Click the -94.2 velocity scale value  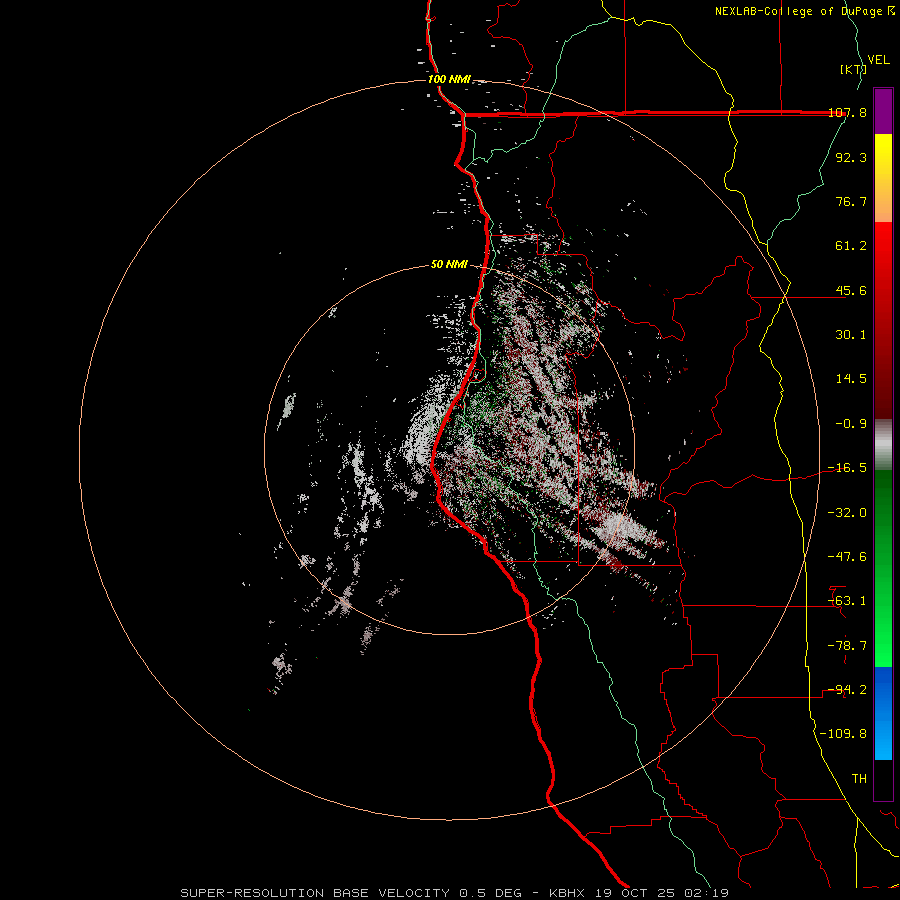click(x=847, y=690)
